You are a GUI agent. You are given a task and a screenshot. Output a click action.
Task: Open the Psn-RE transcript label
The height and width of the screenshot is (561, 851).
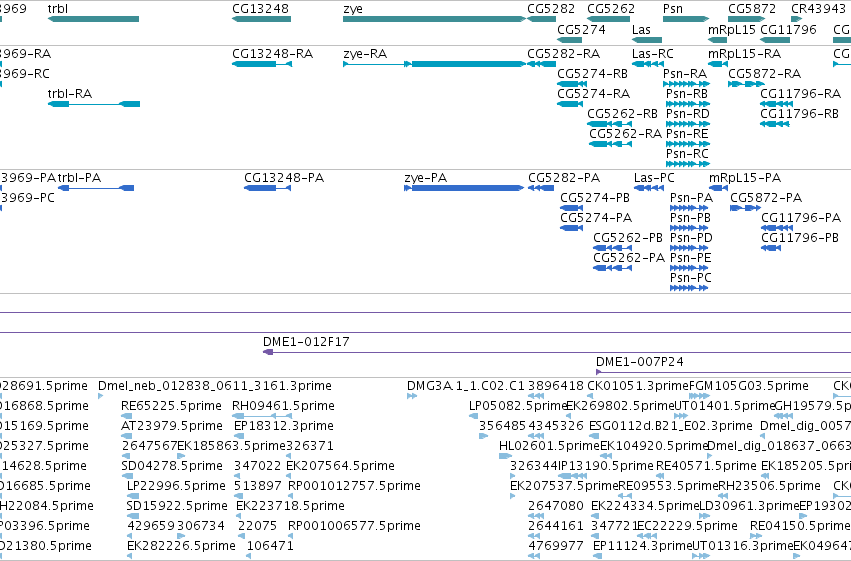pyautogui.click(x=687, y=134)
